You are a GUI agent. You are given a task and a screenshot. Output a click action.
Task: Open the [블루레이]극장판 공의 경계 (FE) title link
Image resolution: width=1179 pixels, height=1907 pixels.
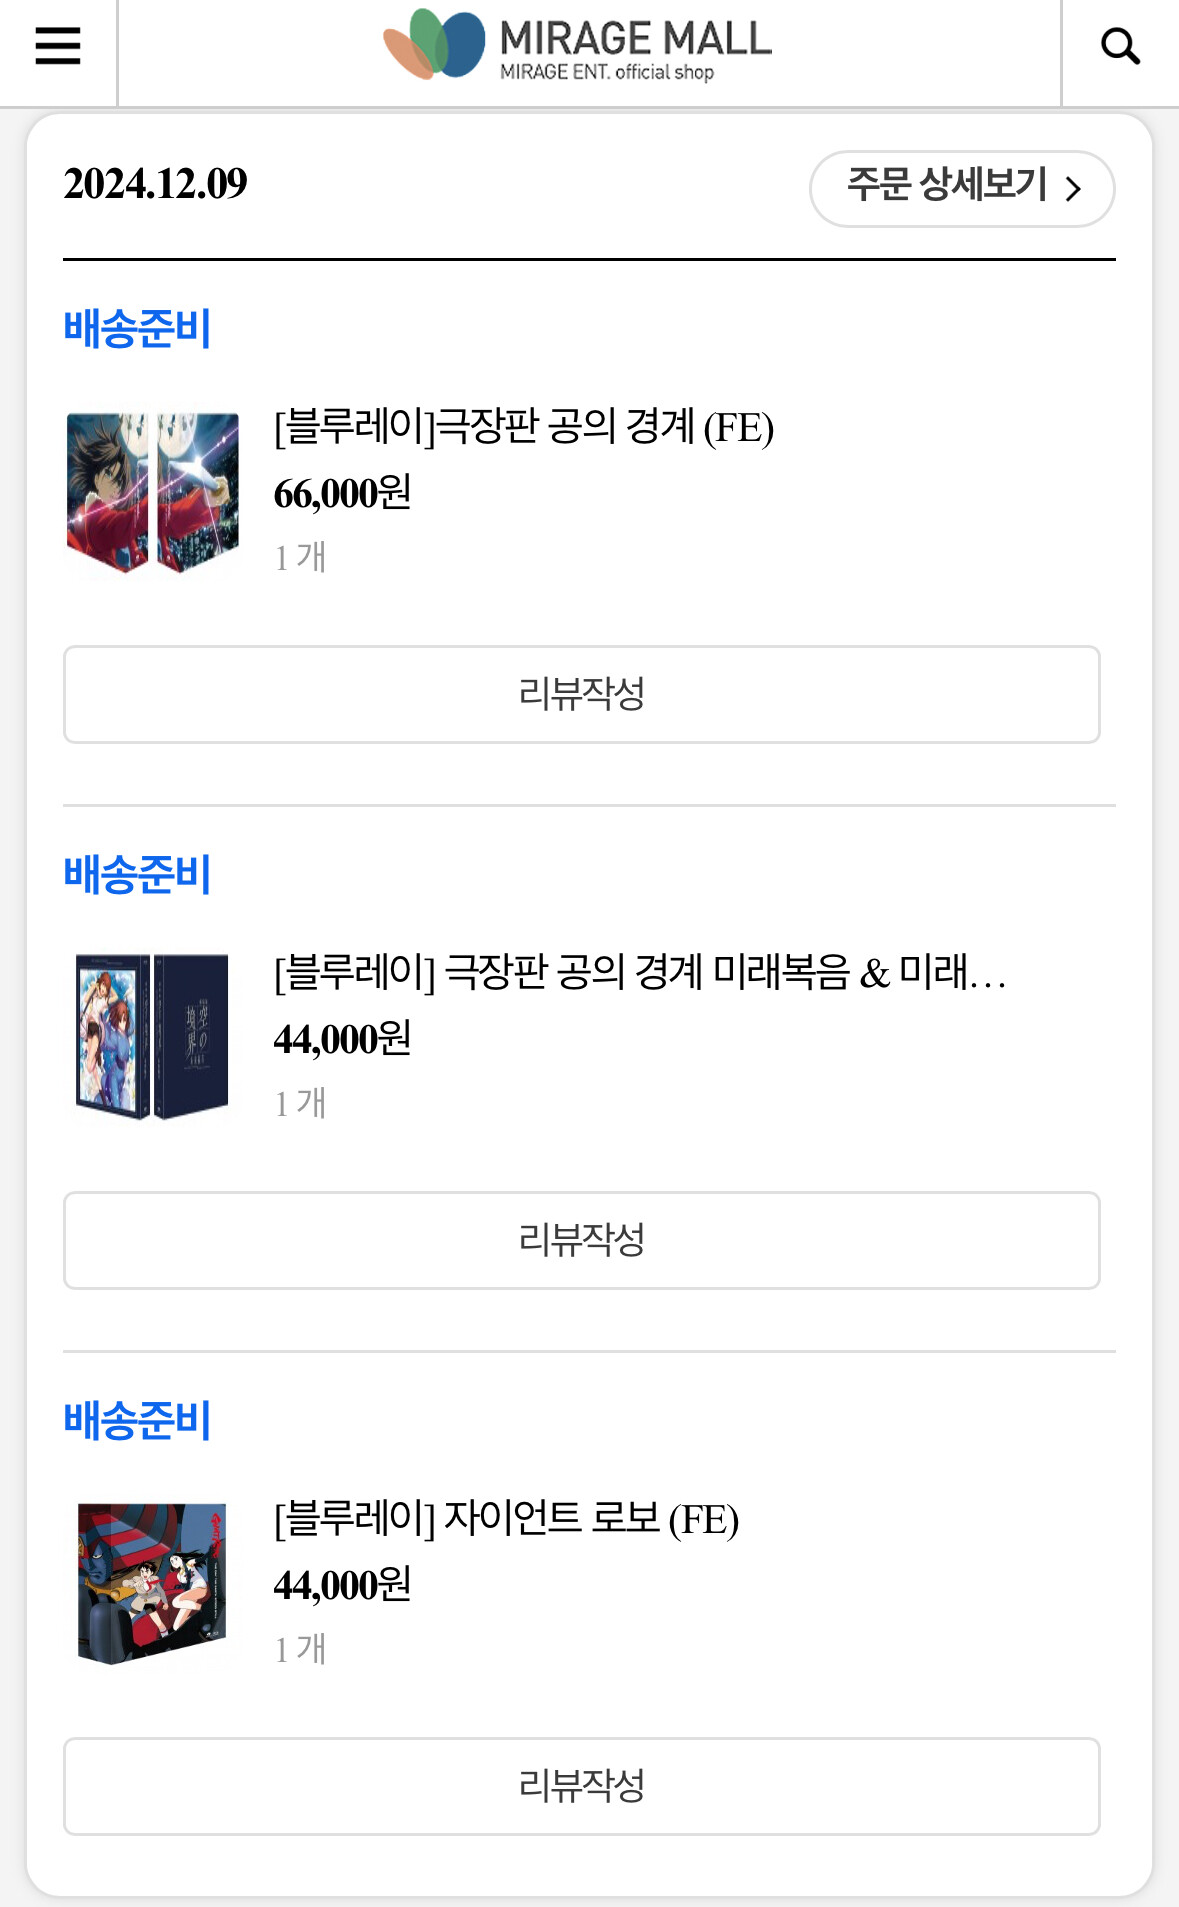coord(524,427)
